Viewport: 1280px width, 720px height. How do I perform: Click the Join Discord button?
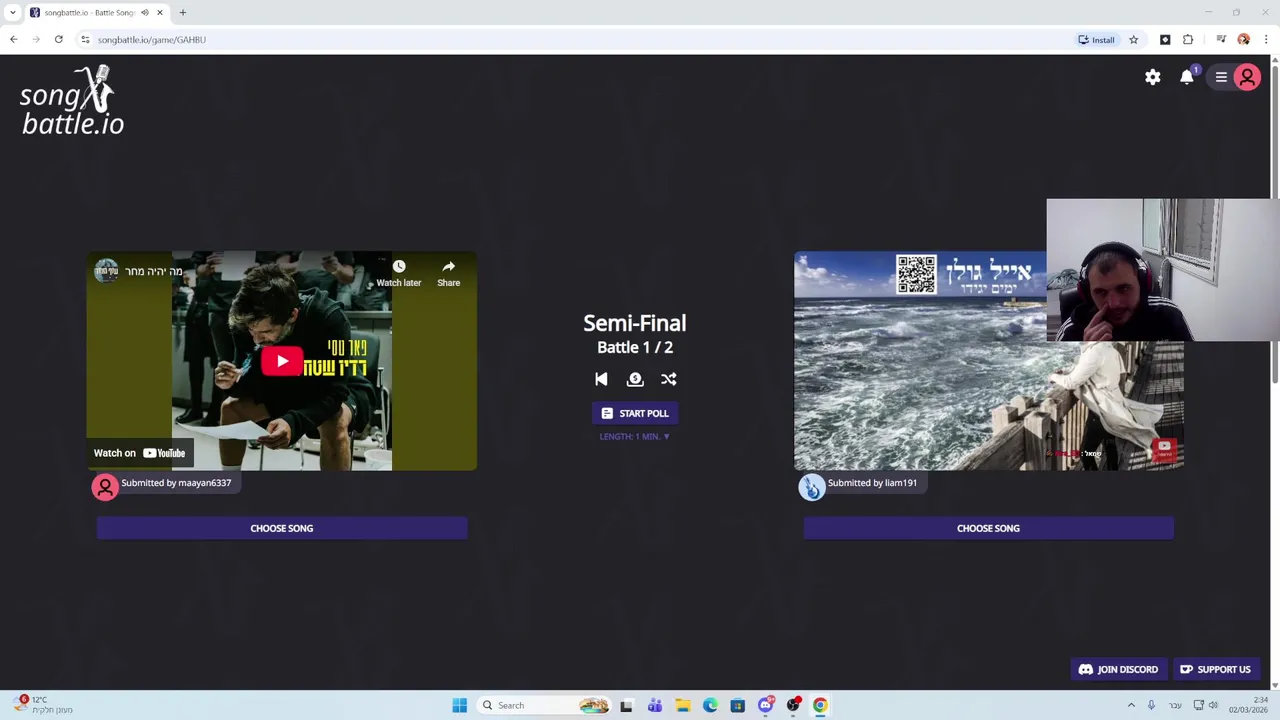1118,669
